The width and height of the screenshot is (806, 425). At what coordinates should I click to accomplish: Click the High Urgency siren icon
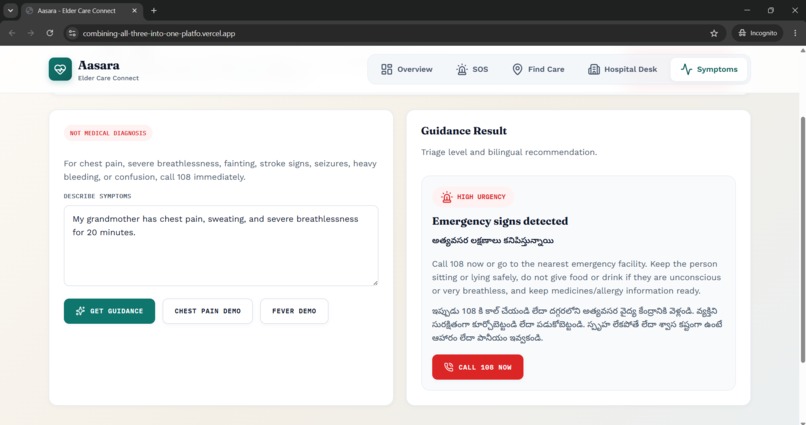447,197
